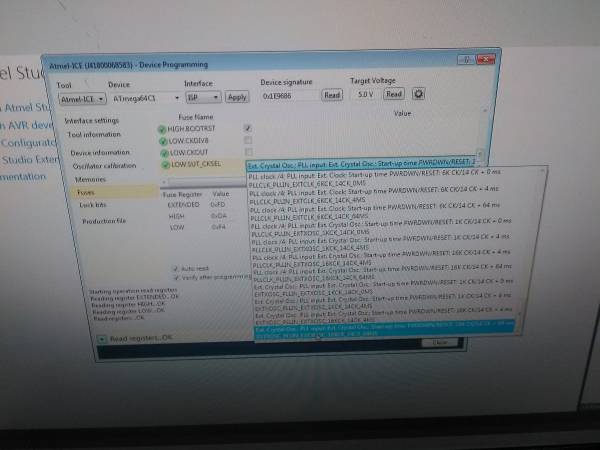Open the Device dropdown showing ATmega64C1
This screenshot has width=600, height=450.
[x=145, y=98]
